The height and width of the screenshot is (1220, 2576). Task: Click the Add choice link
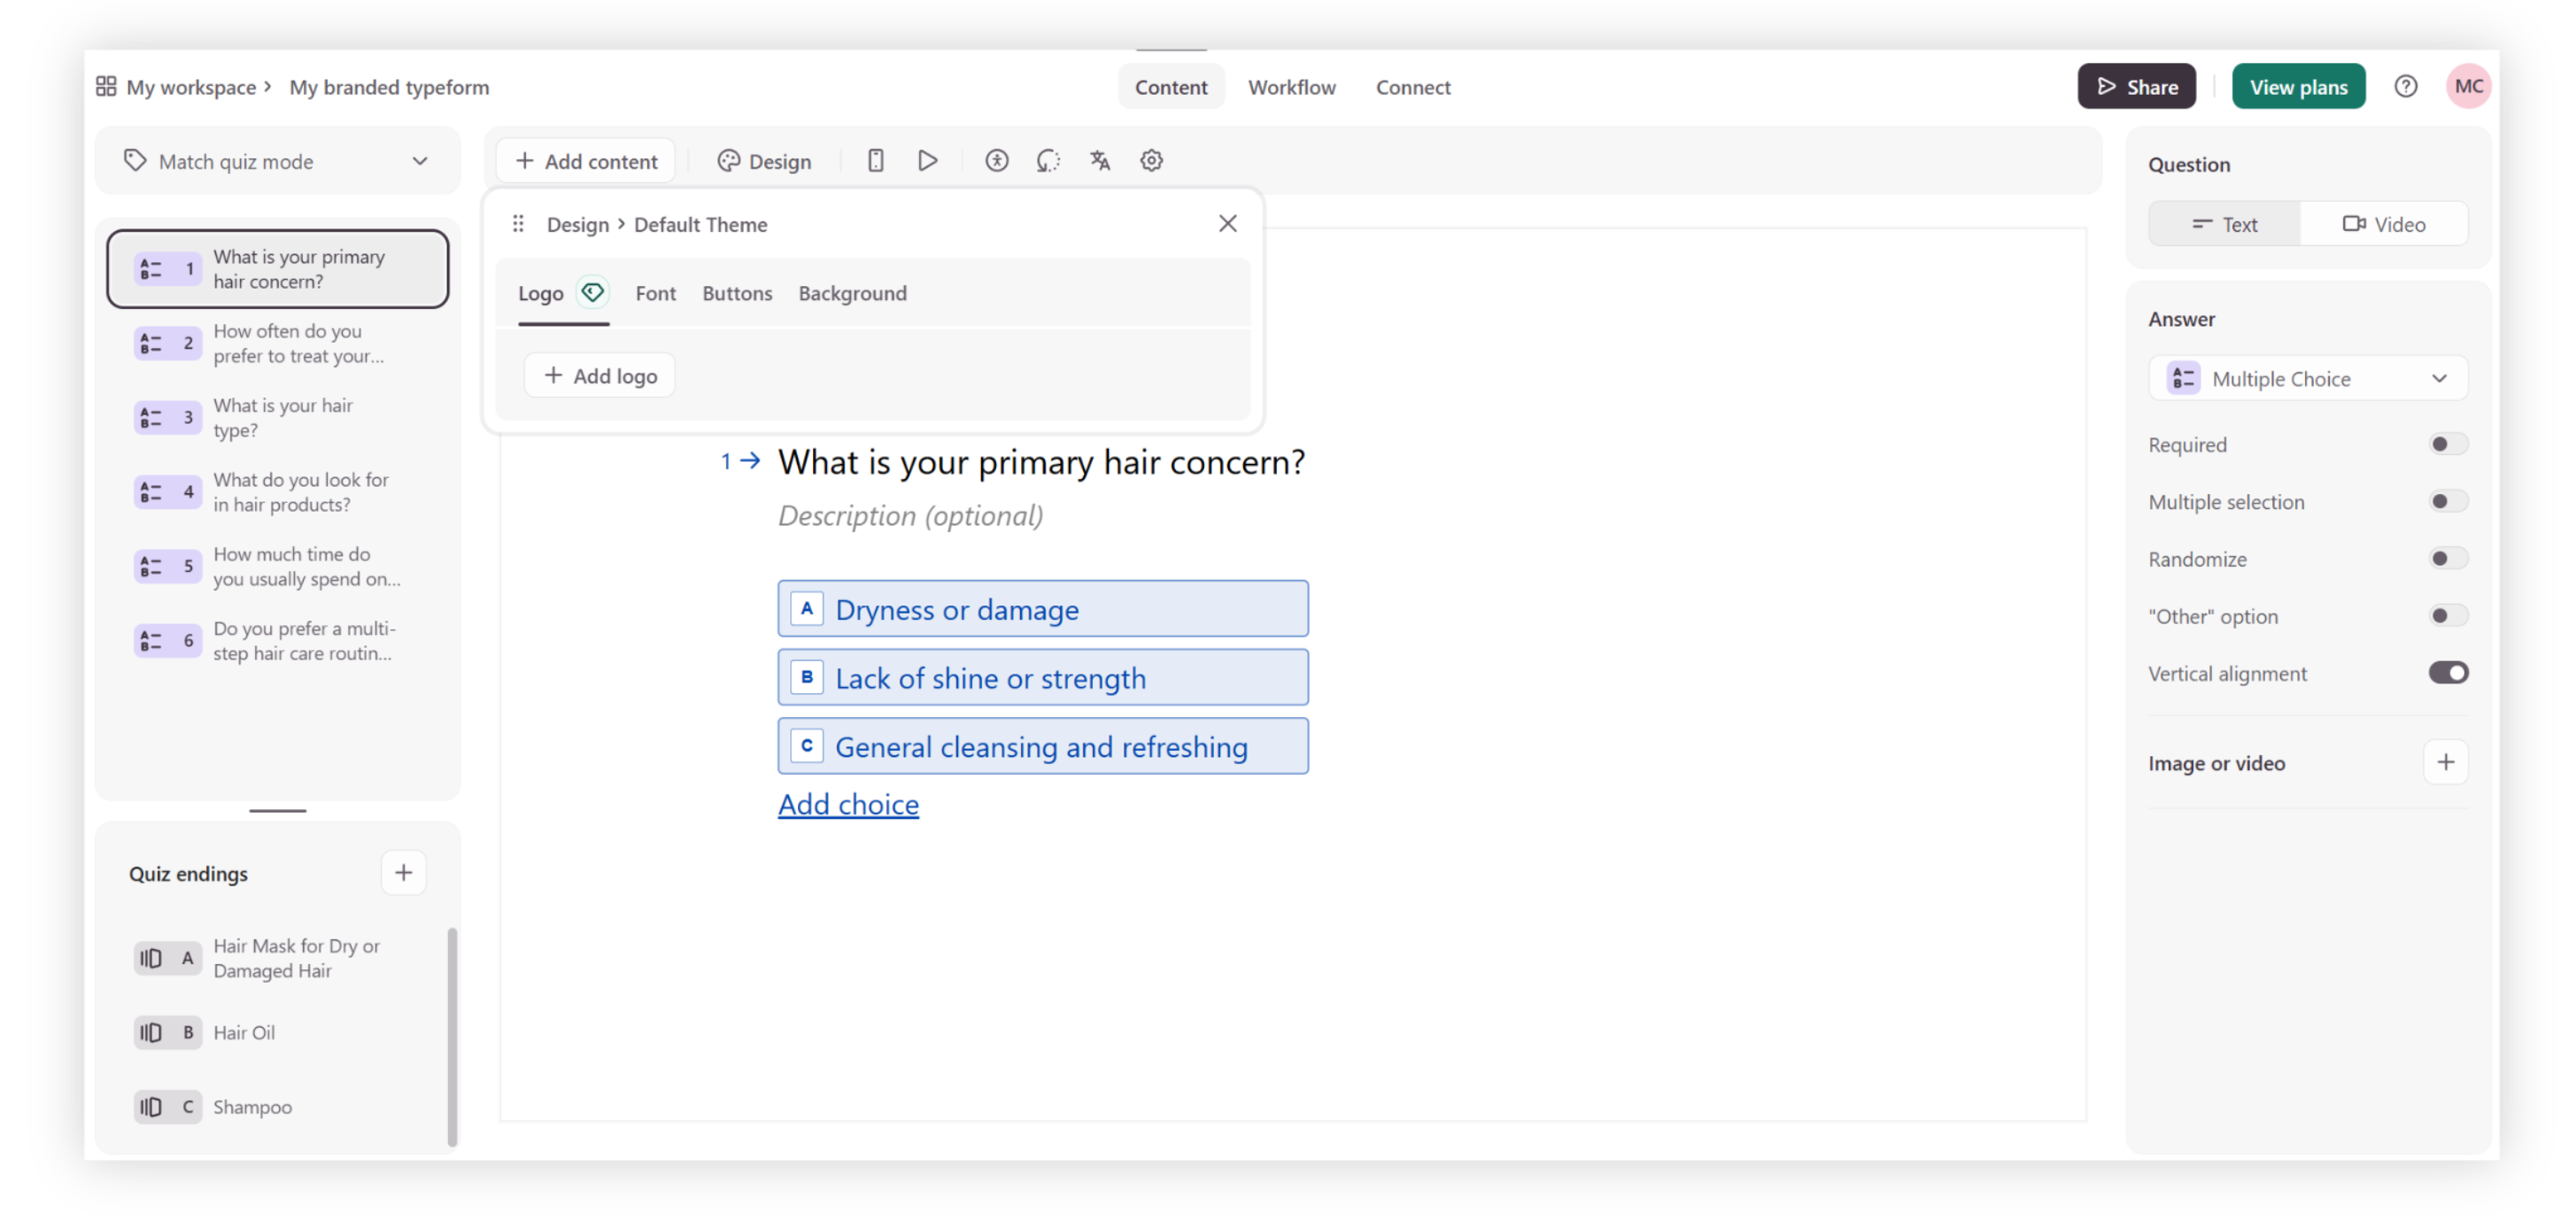click(x=848, y=804)
